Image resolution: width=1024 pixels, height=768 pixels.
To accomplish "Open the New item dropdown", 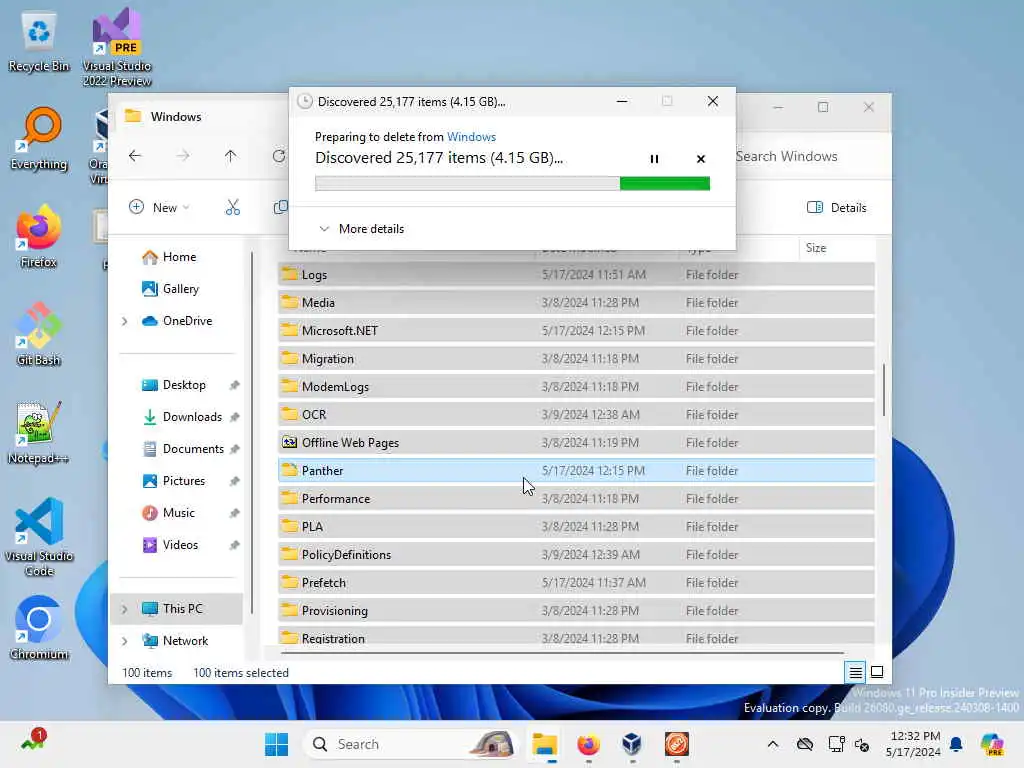I will [x=159, y=208].
